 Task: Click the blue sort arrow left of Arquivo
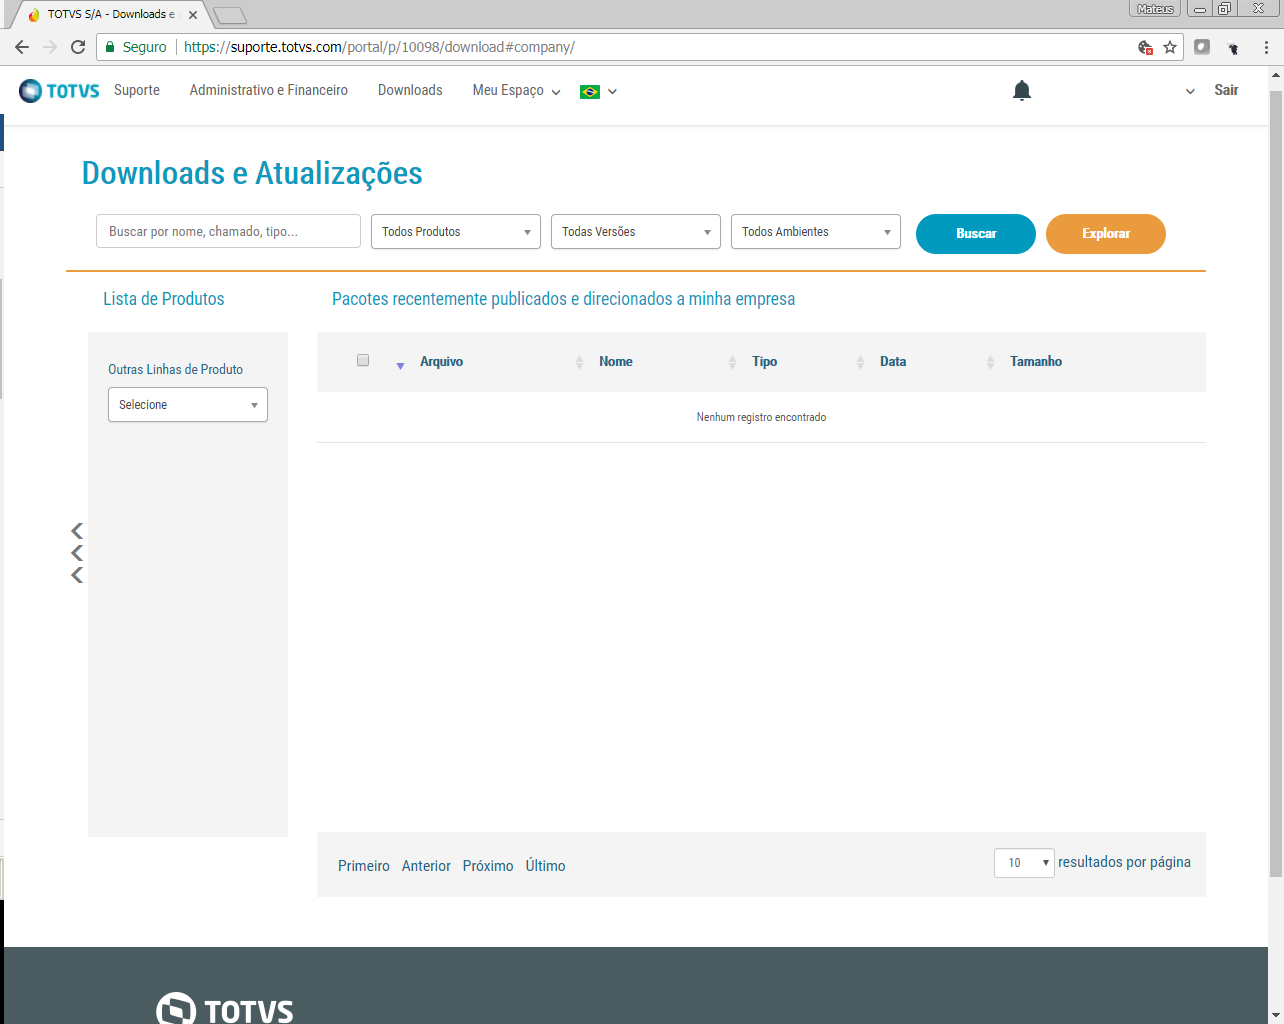tap(400, 366)
